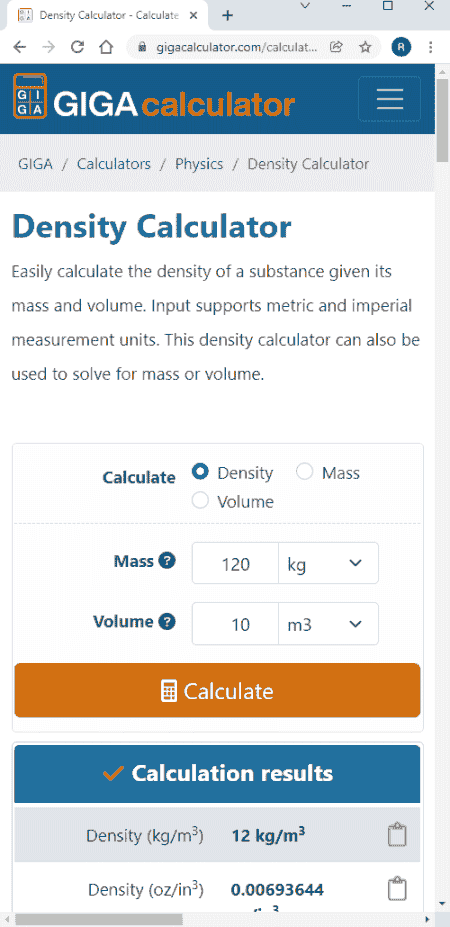
Task: Click the browser share page icon
Action: [336, 47]
